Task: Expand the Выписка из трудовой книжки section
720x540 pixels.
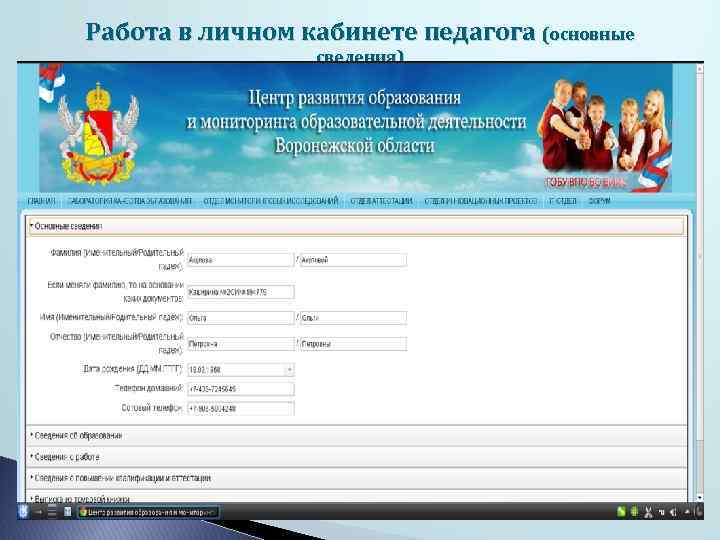Action: (x=356, y=497)
